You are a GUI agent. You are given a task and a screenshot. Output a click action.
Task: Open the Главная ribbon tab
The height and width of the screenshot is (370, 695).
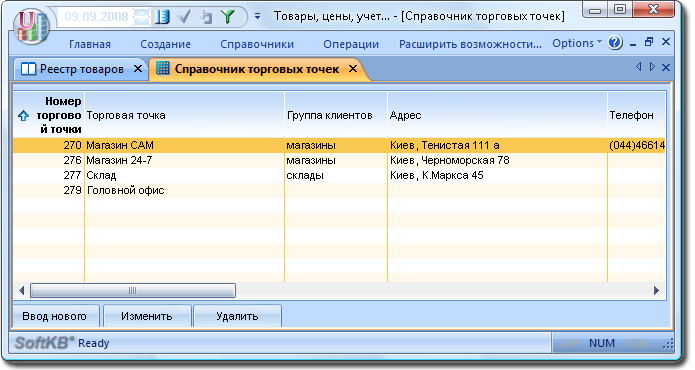(x=90, y=44)
